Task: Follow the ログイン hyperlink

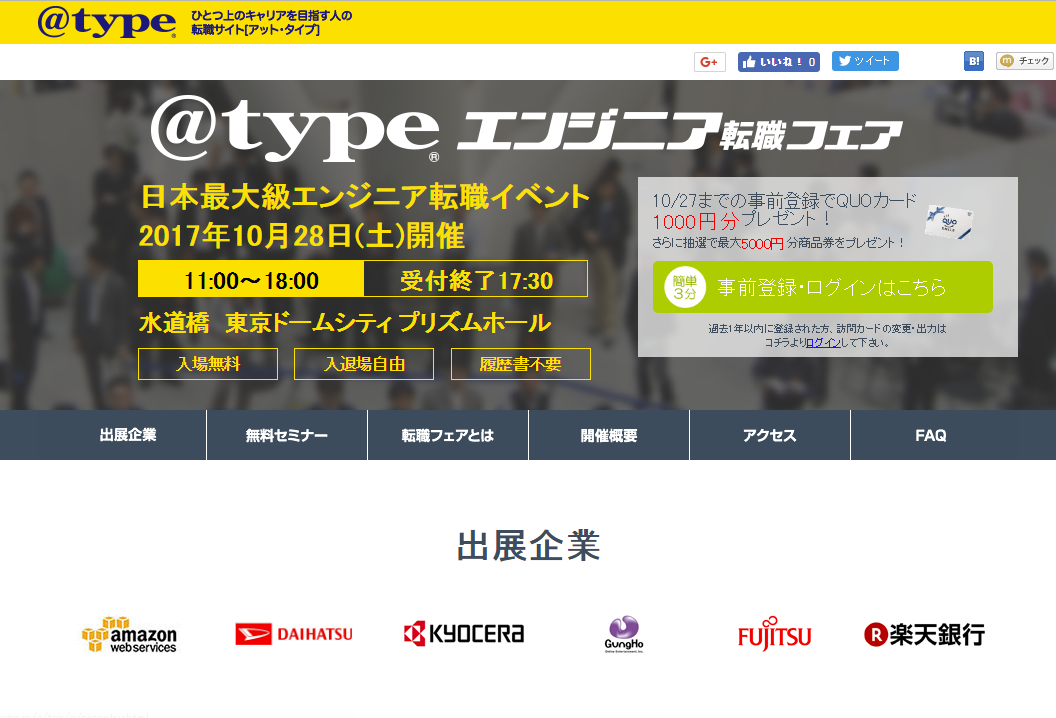Action: 823,342
